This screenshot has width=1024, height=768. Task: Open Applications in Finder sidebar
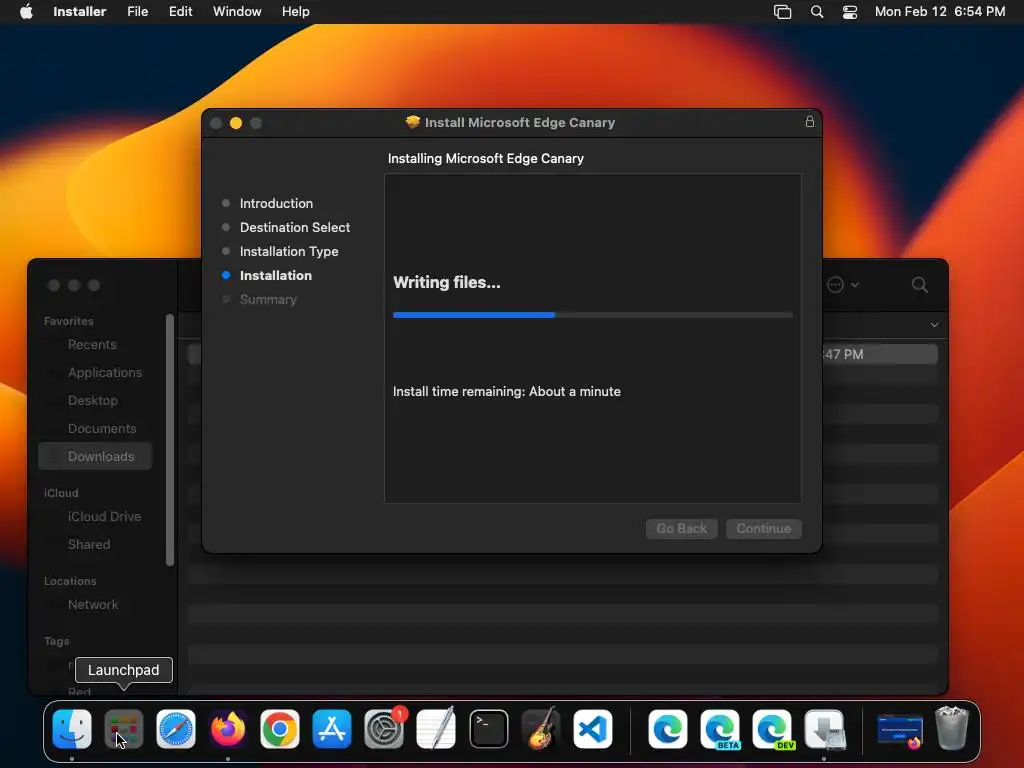(105, 372)
